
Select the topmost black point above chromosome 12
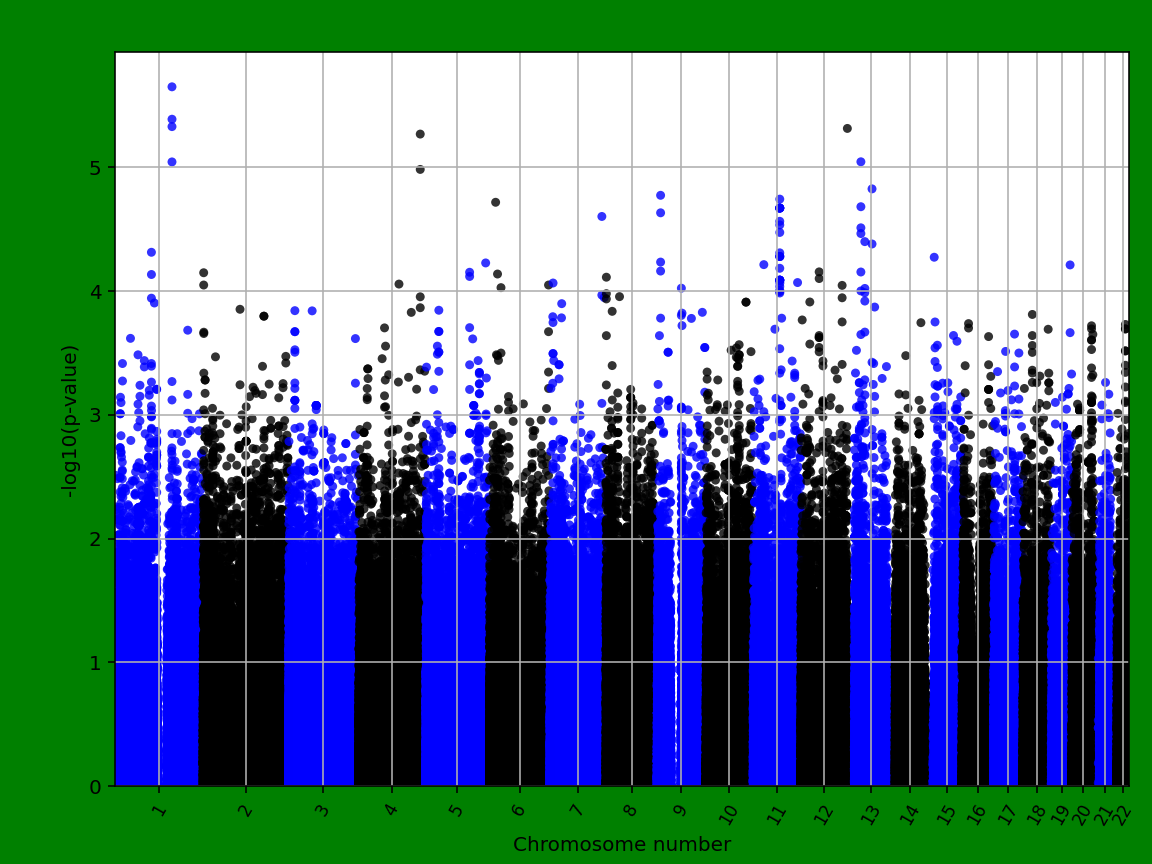[845, 127]
